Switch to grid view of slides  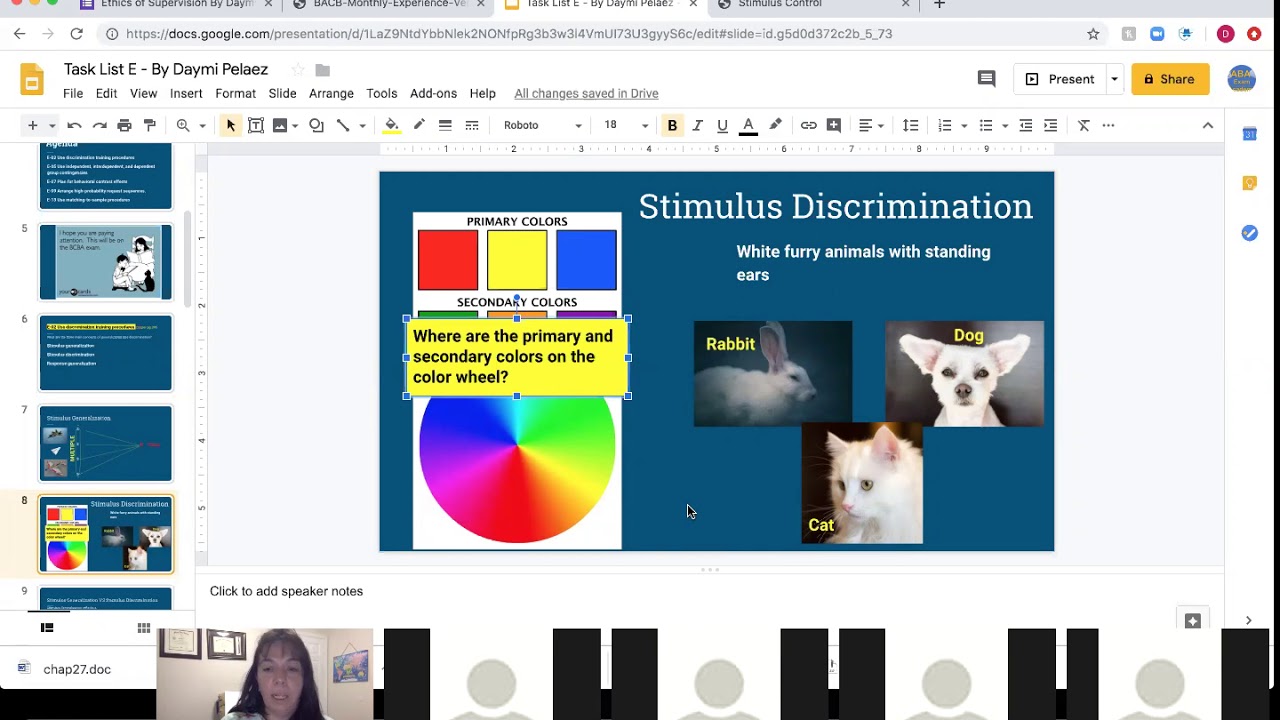pos(144,628)
